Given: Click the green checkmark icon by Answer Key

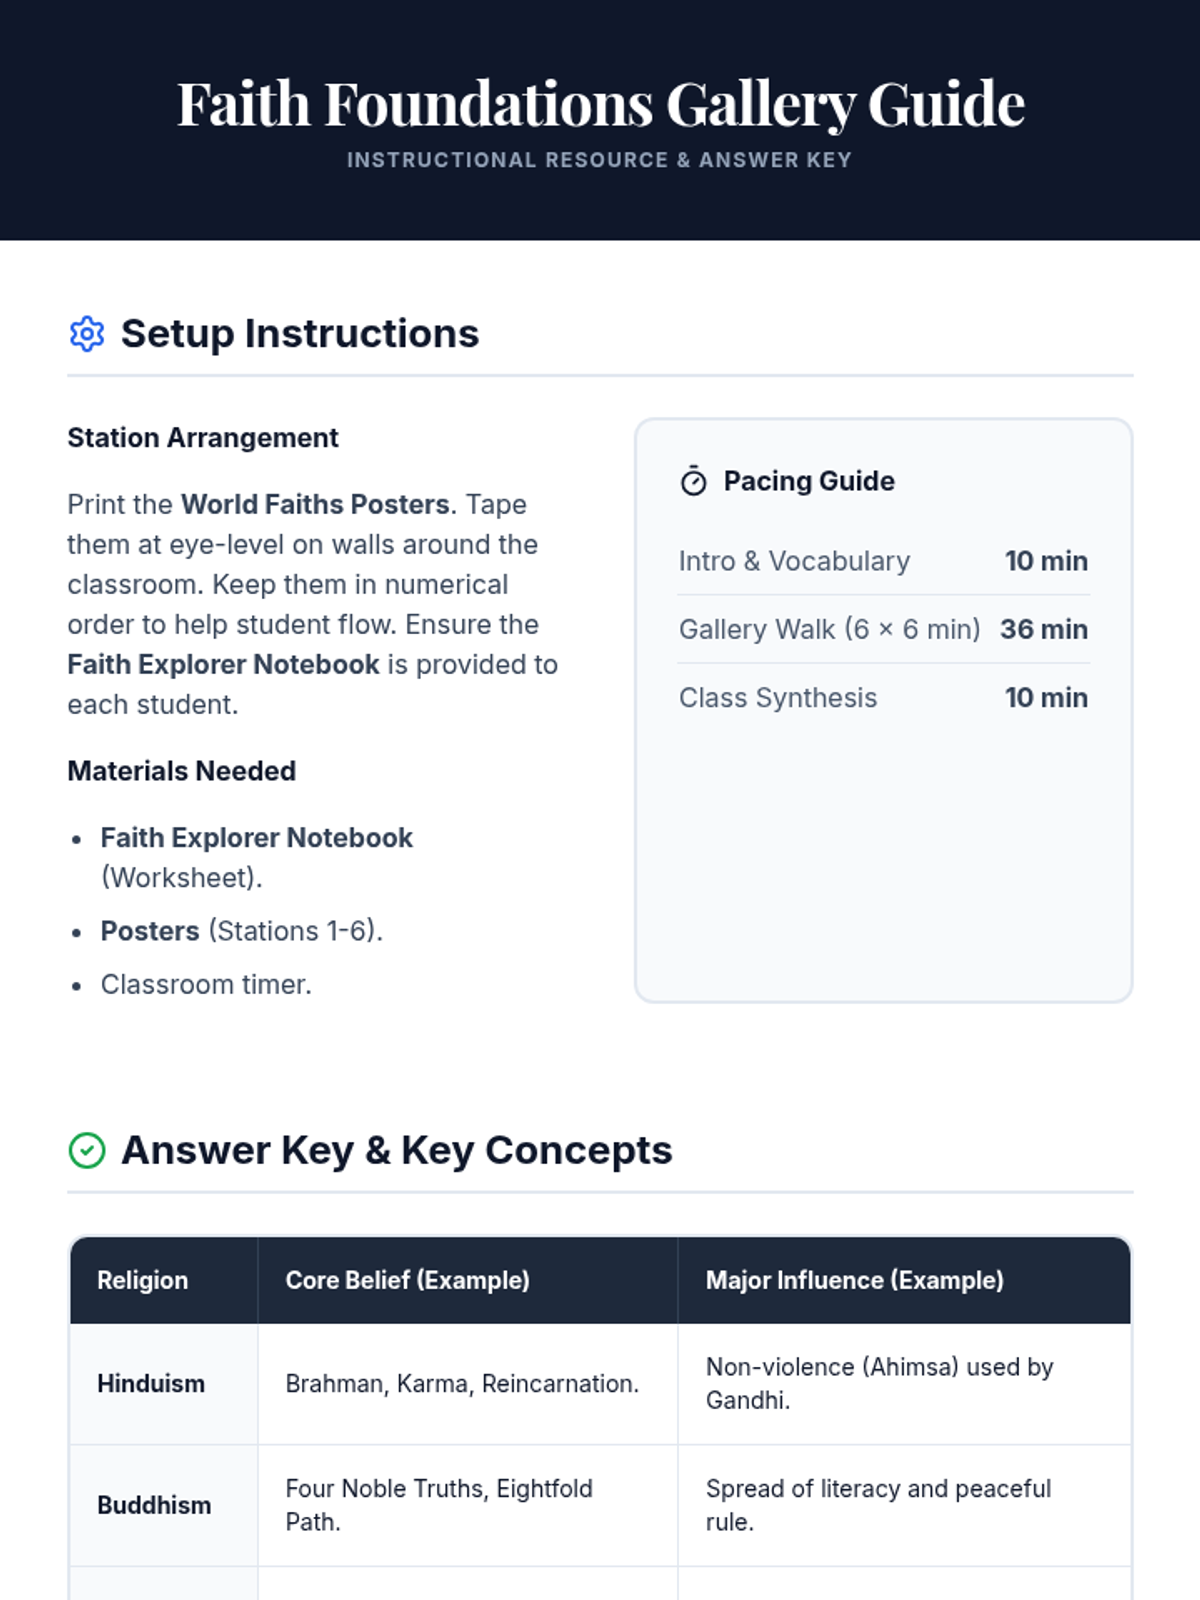Looking at the screenshot, I should [87, 1150].
